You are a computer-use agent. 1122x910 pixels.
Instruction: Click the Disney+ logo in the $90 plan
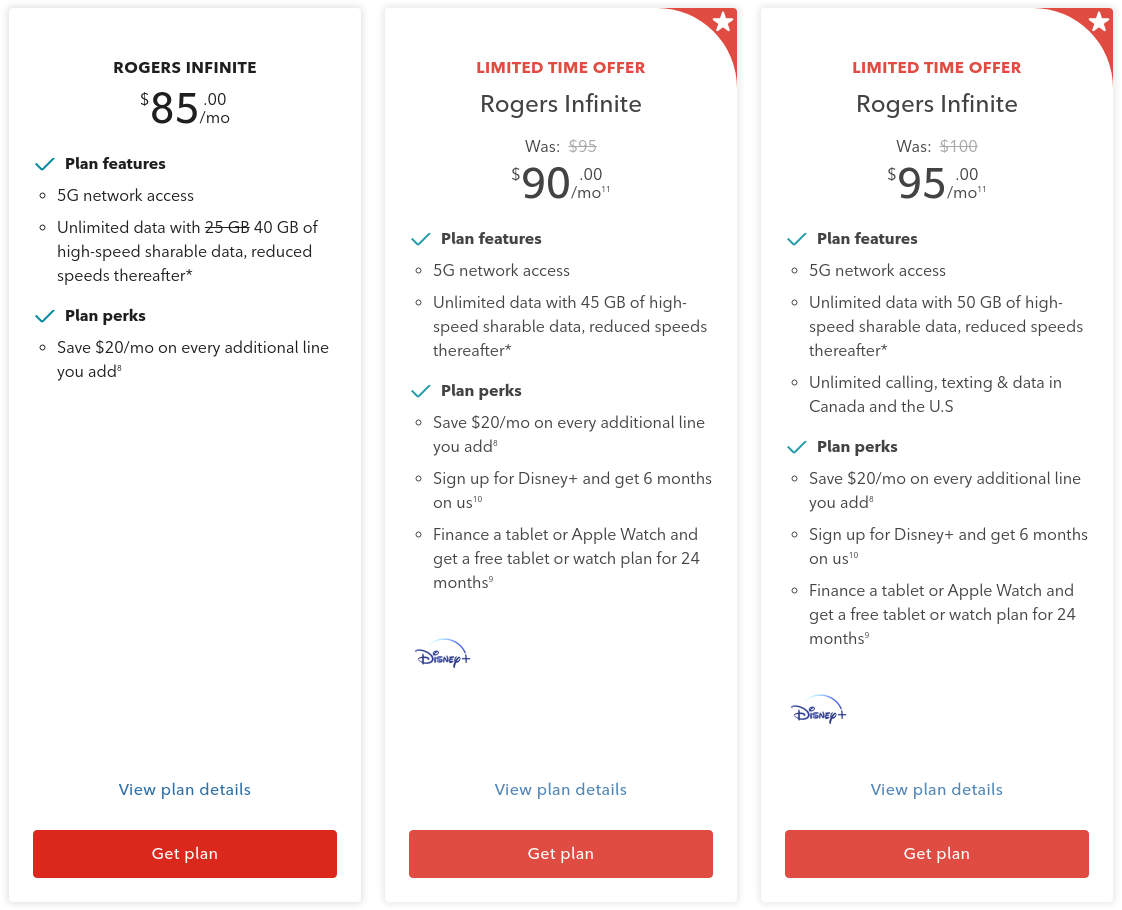(442, 654)
